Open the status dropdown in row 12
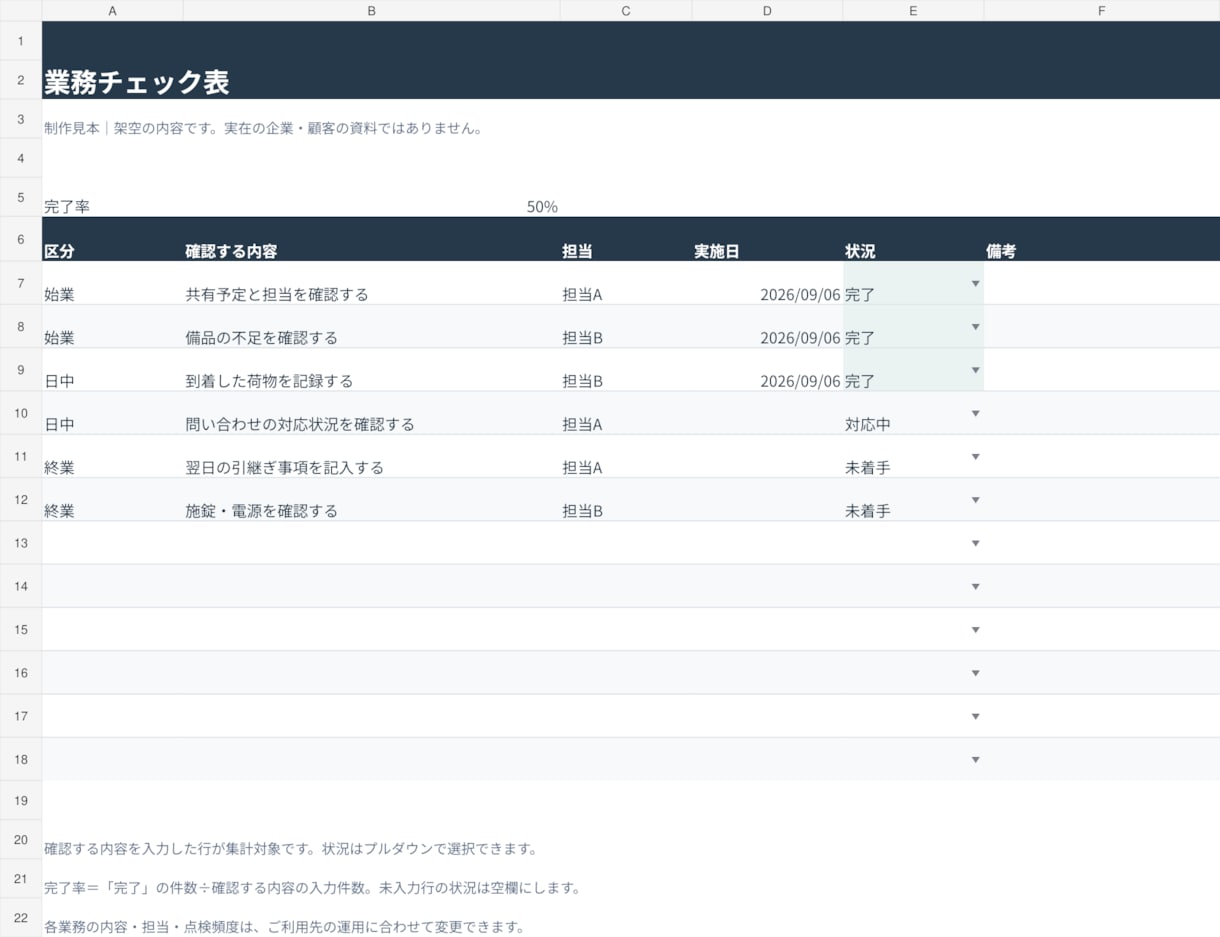 [x=975, y=500]
